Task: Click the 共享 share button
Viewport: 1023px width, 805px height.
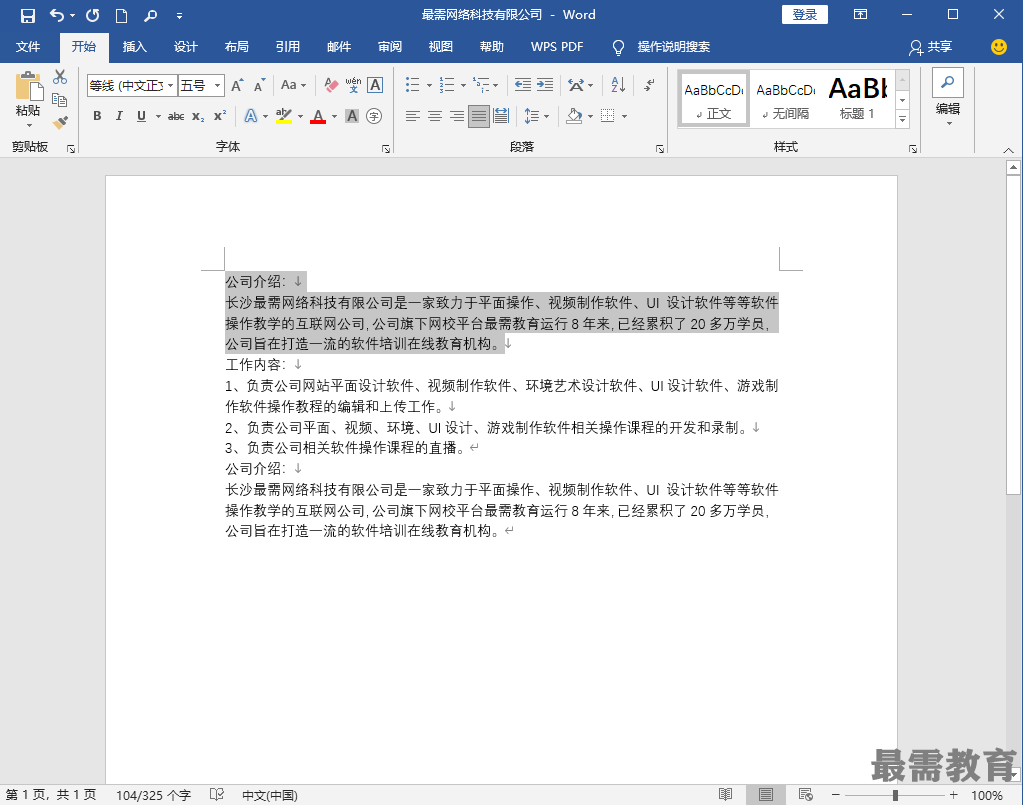Action: [x=931, y=46]
